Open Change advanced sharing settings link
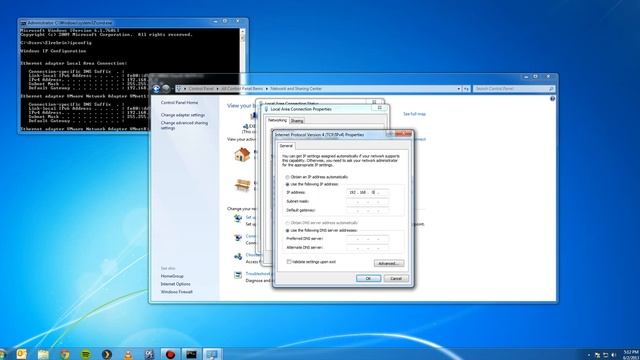This screenshot has height=360, width=640. click(x=184, y=125)
